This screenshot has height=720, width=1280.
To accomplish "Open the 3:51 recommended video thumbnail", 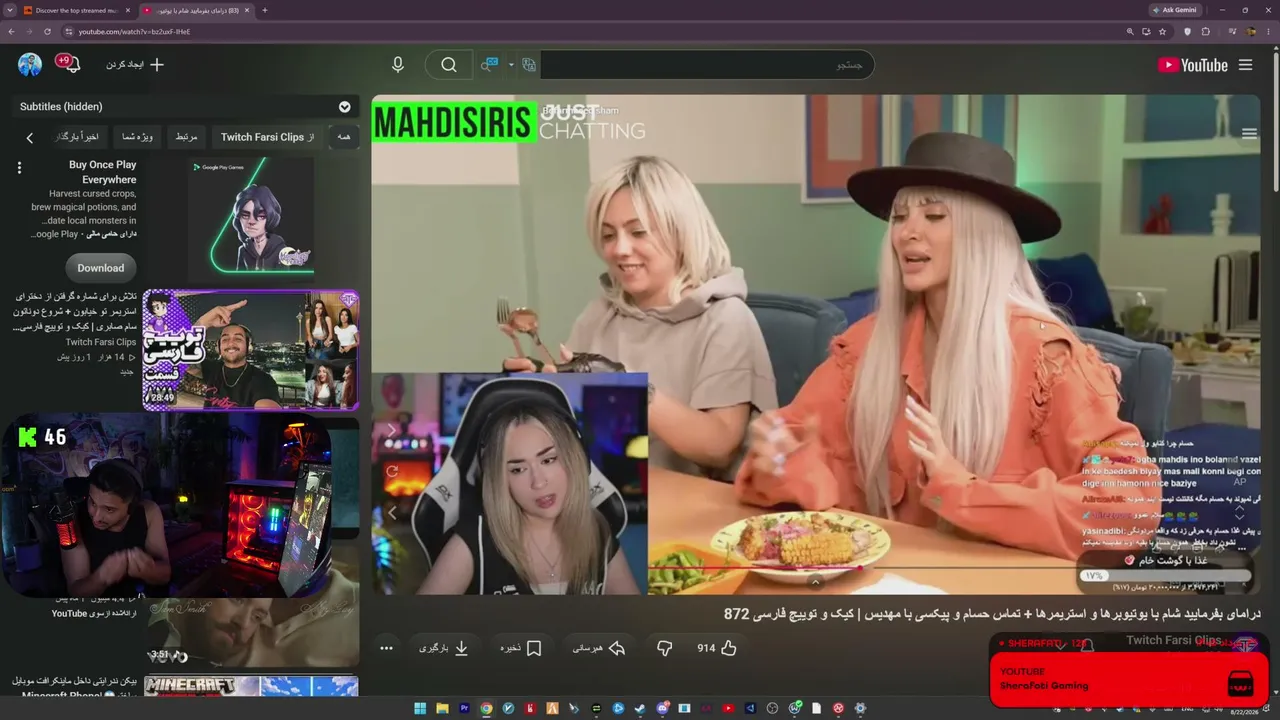I will 252,632.
